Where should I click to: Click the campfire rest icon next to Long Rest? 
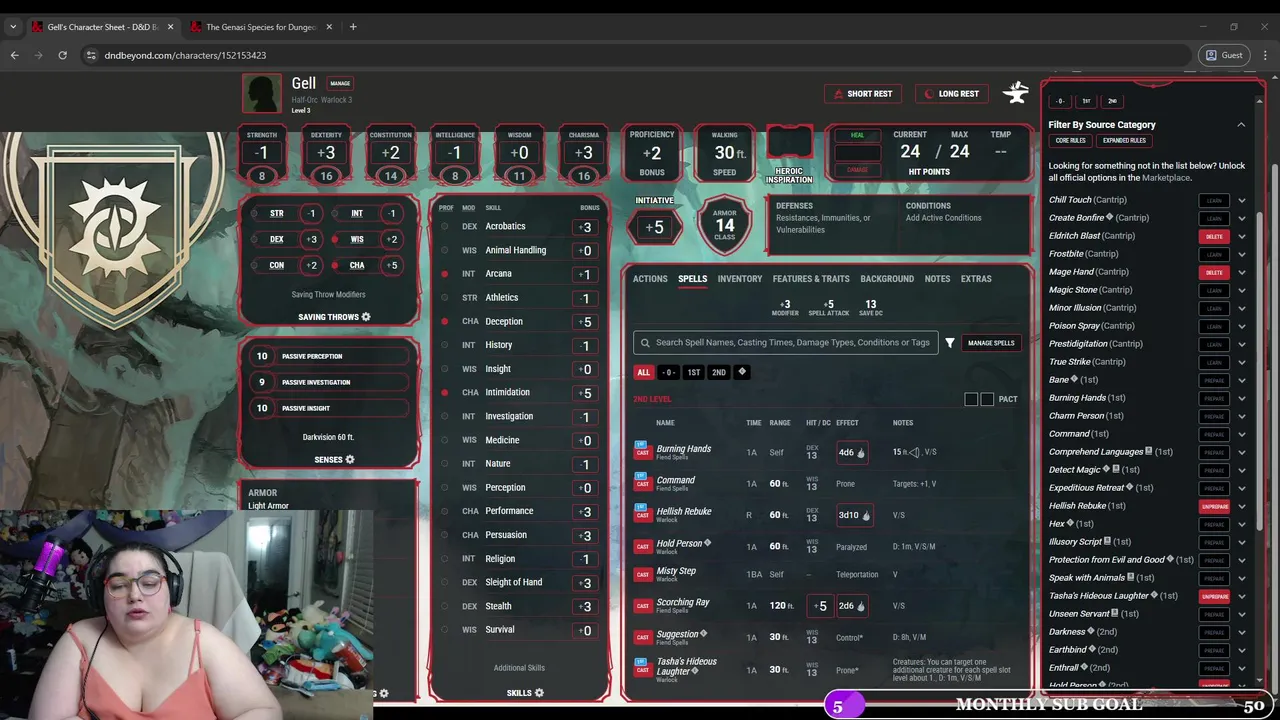tap(1016, 93)
